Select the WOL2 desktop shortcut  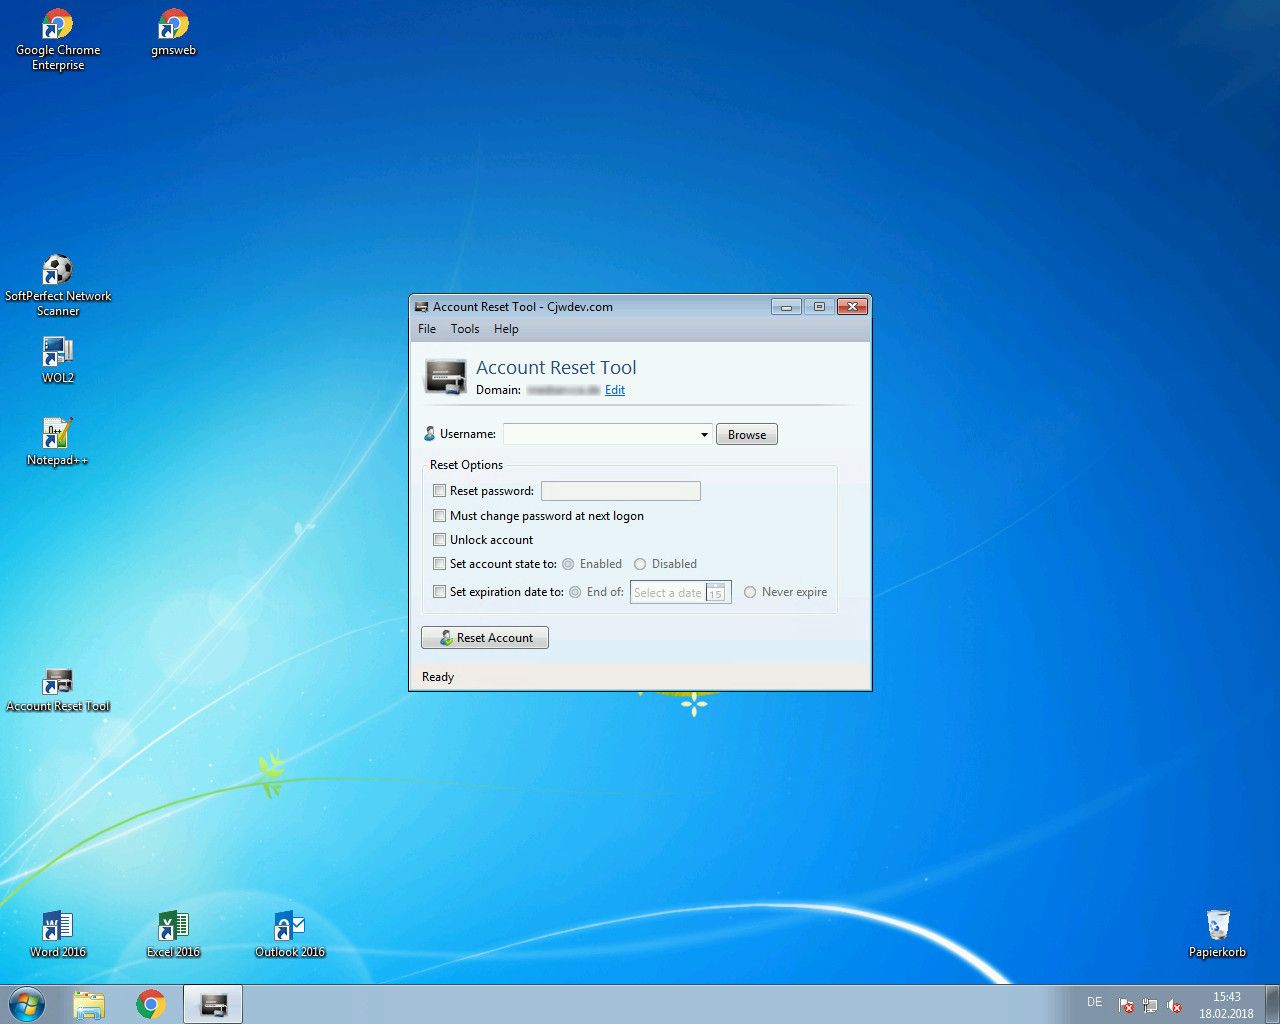click(x=57, y=353)
